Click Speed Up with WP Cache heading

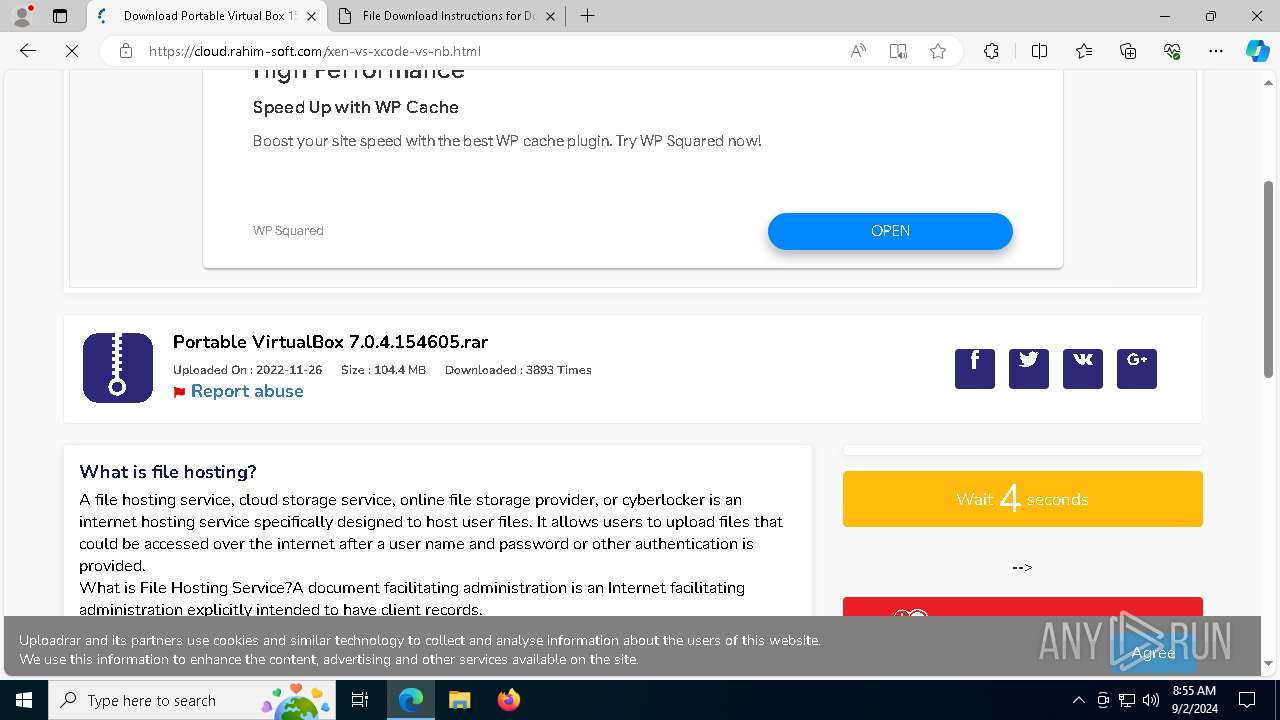tap(356, 107)
